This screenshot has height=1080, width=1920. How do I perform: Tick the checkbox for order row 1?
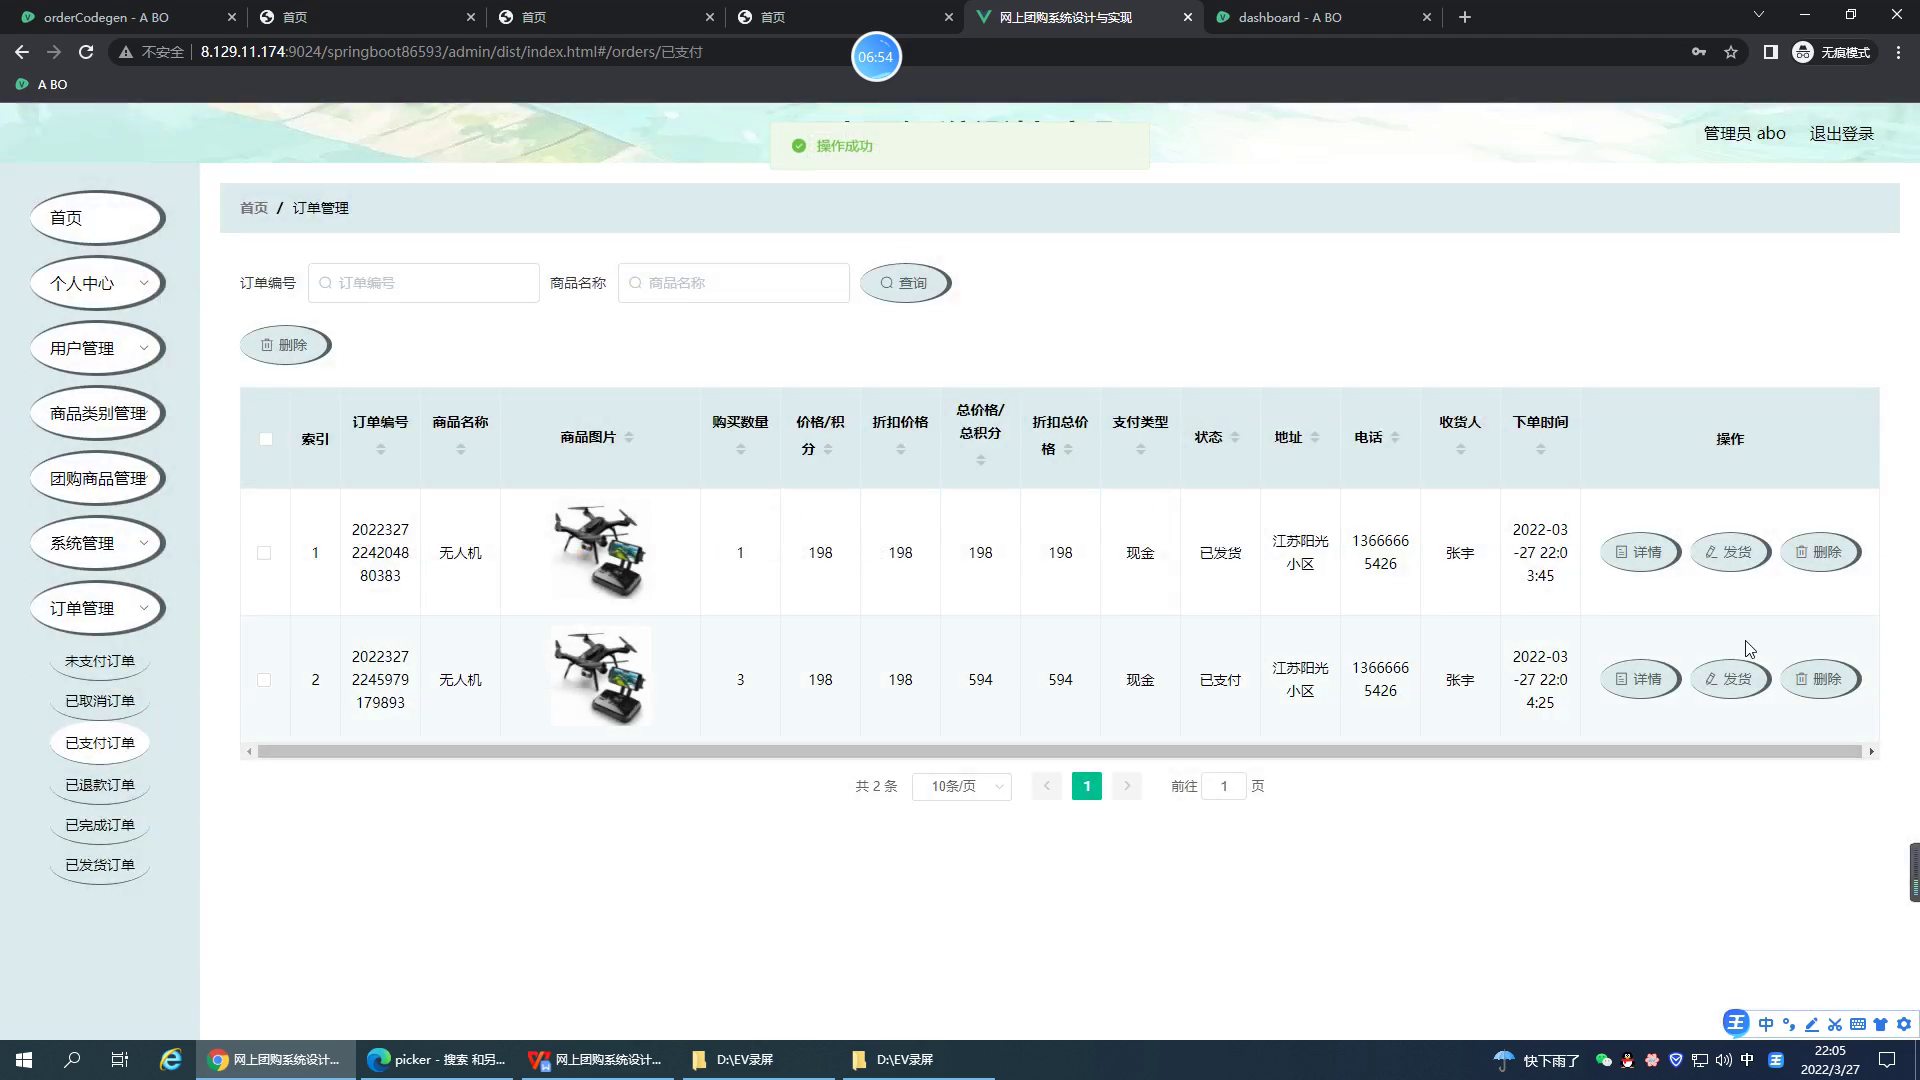tap(264, 552)
